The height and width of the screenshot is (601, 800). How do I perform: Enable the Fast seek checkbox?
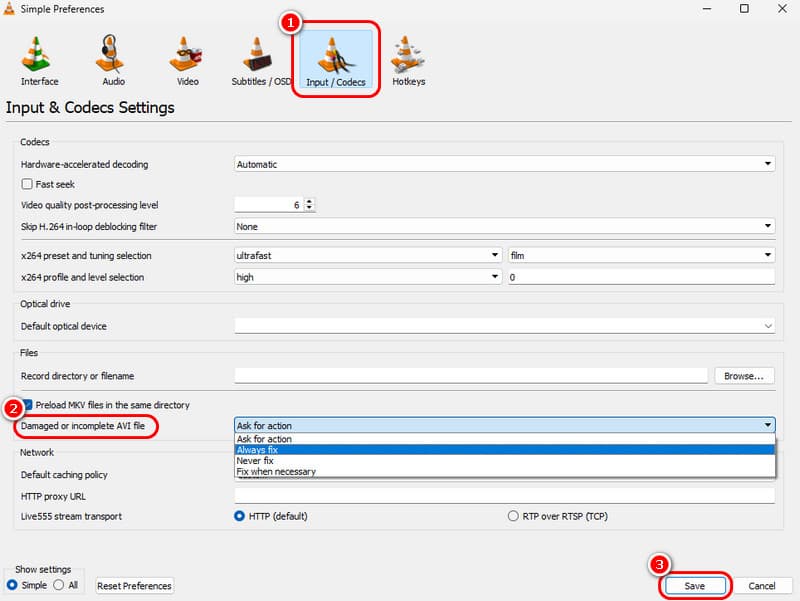27,184
